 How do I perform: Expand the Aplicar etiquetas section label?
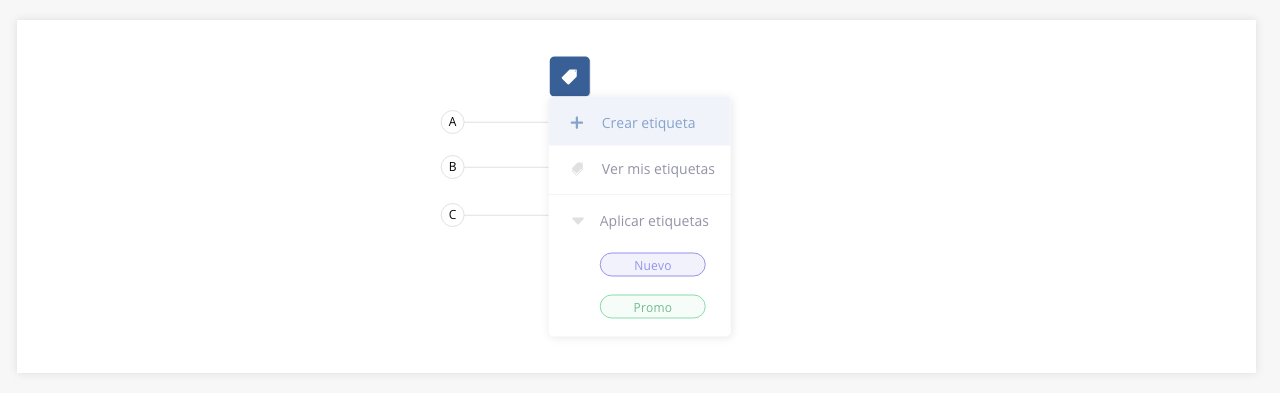[654, 221]
